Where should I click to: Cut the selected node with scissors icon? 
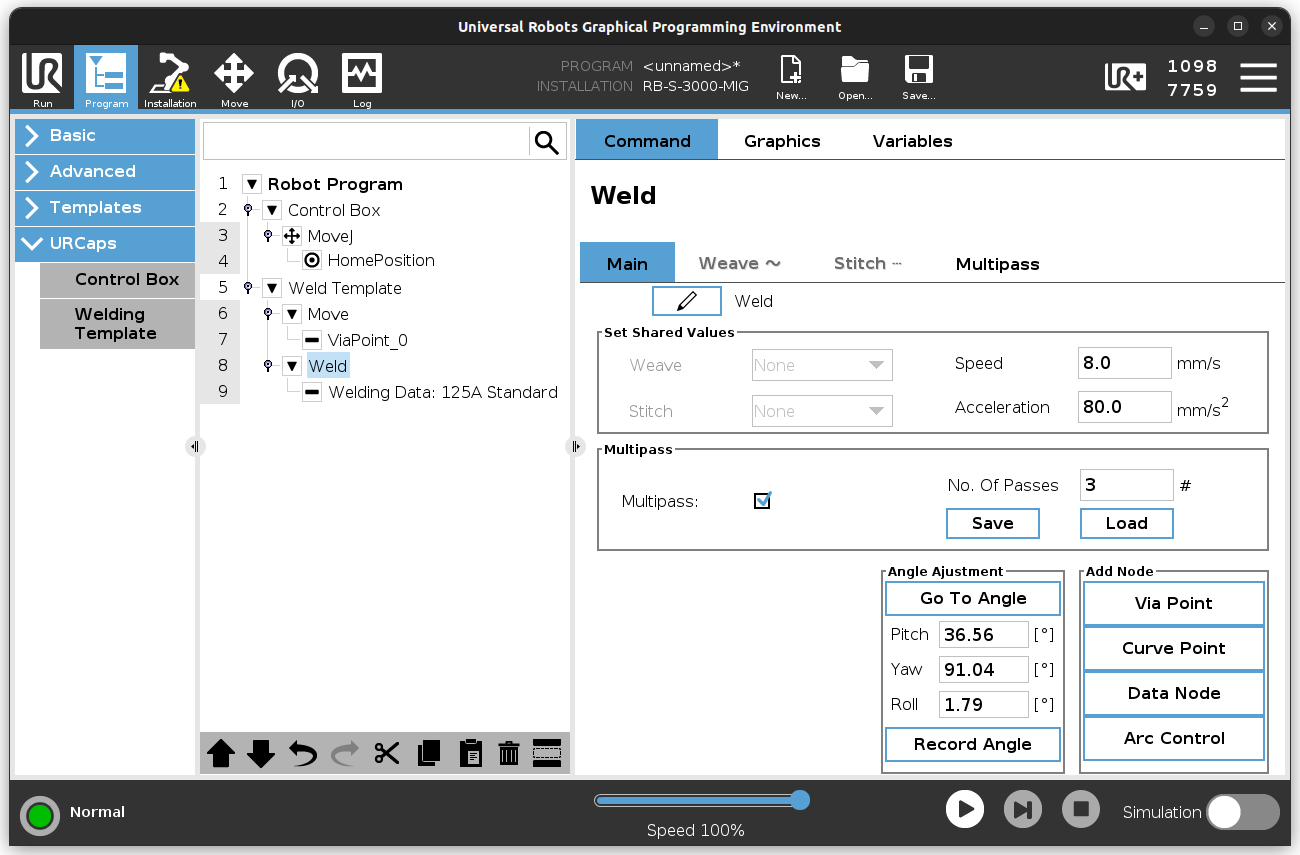[x=387, y=753]
